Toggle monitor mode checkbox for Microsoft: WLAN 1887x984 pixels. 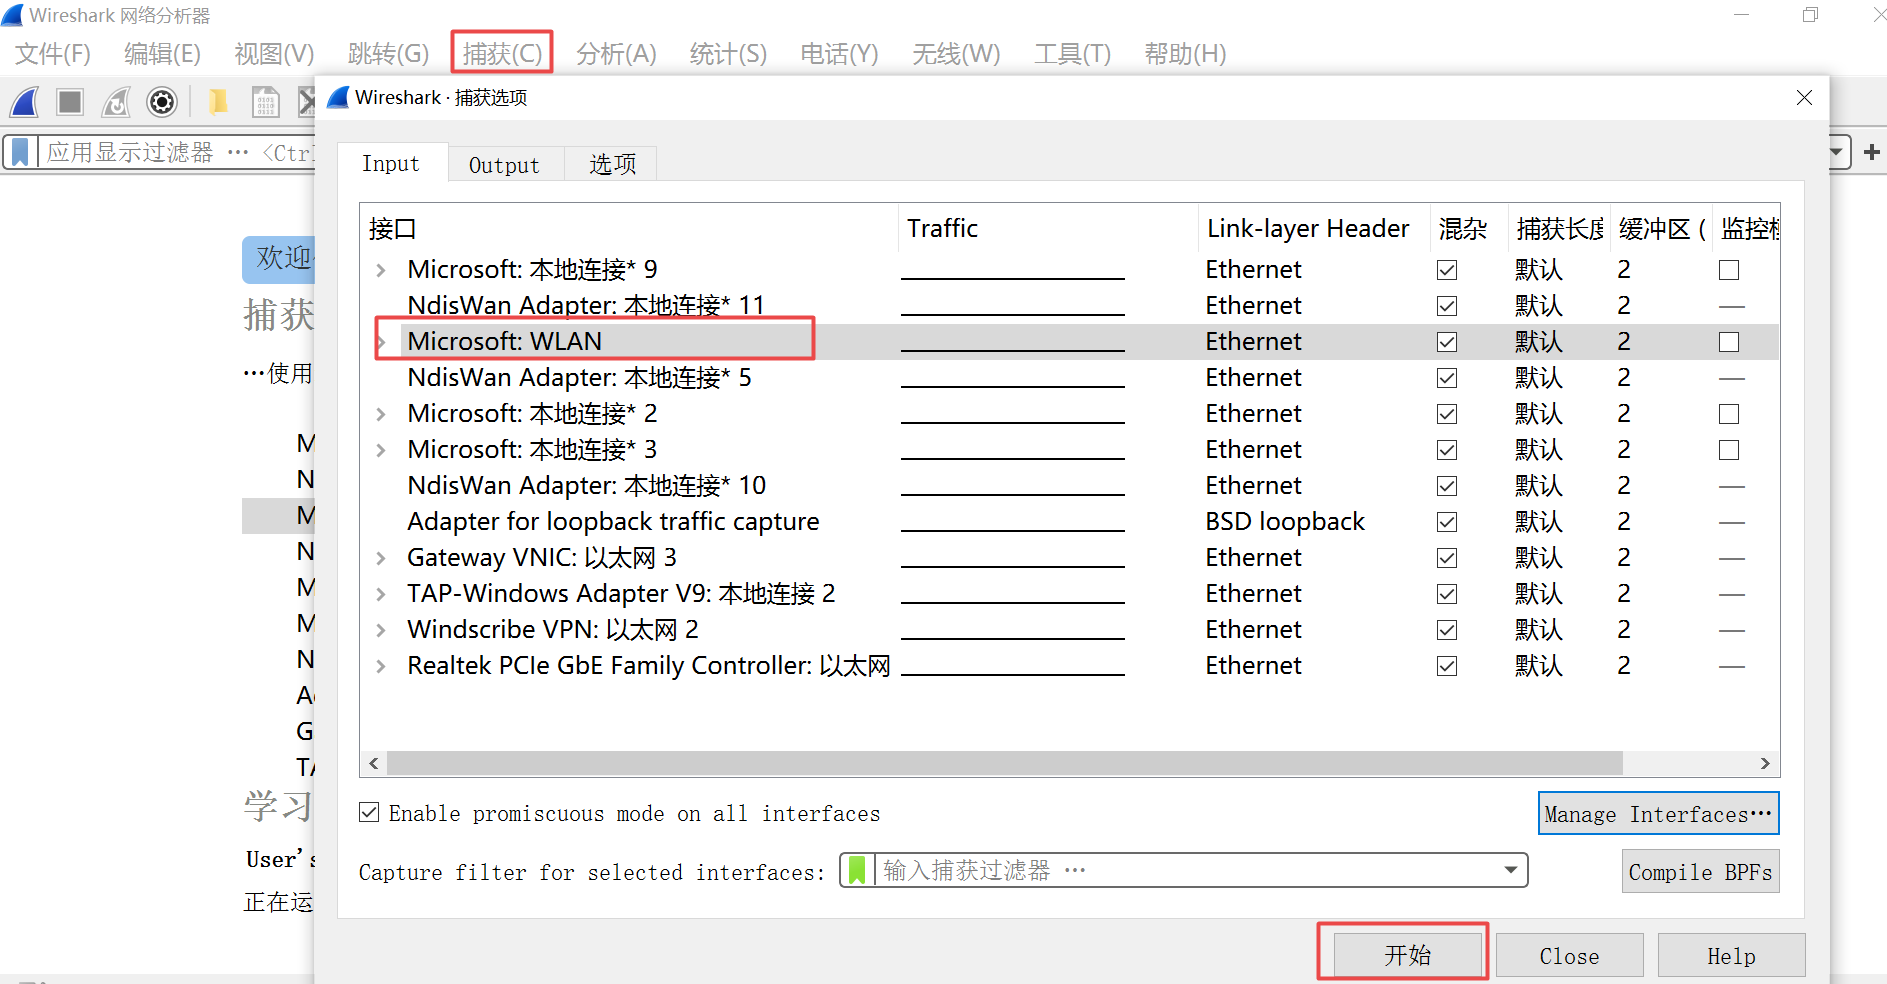[1729, 342]
